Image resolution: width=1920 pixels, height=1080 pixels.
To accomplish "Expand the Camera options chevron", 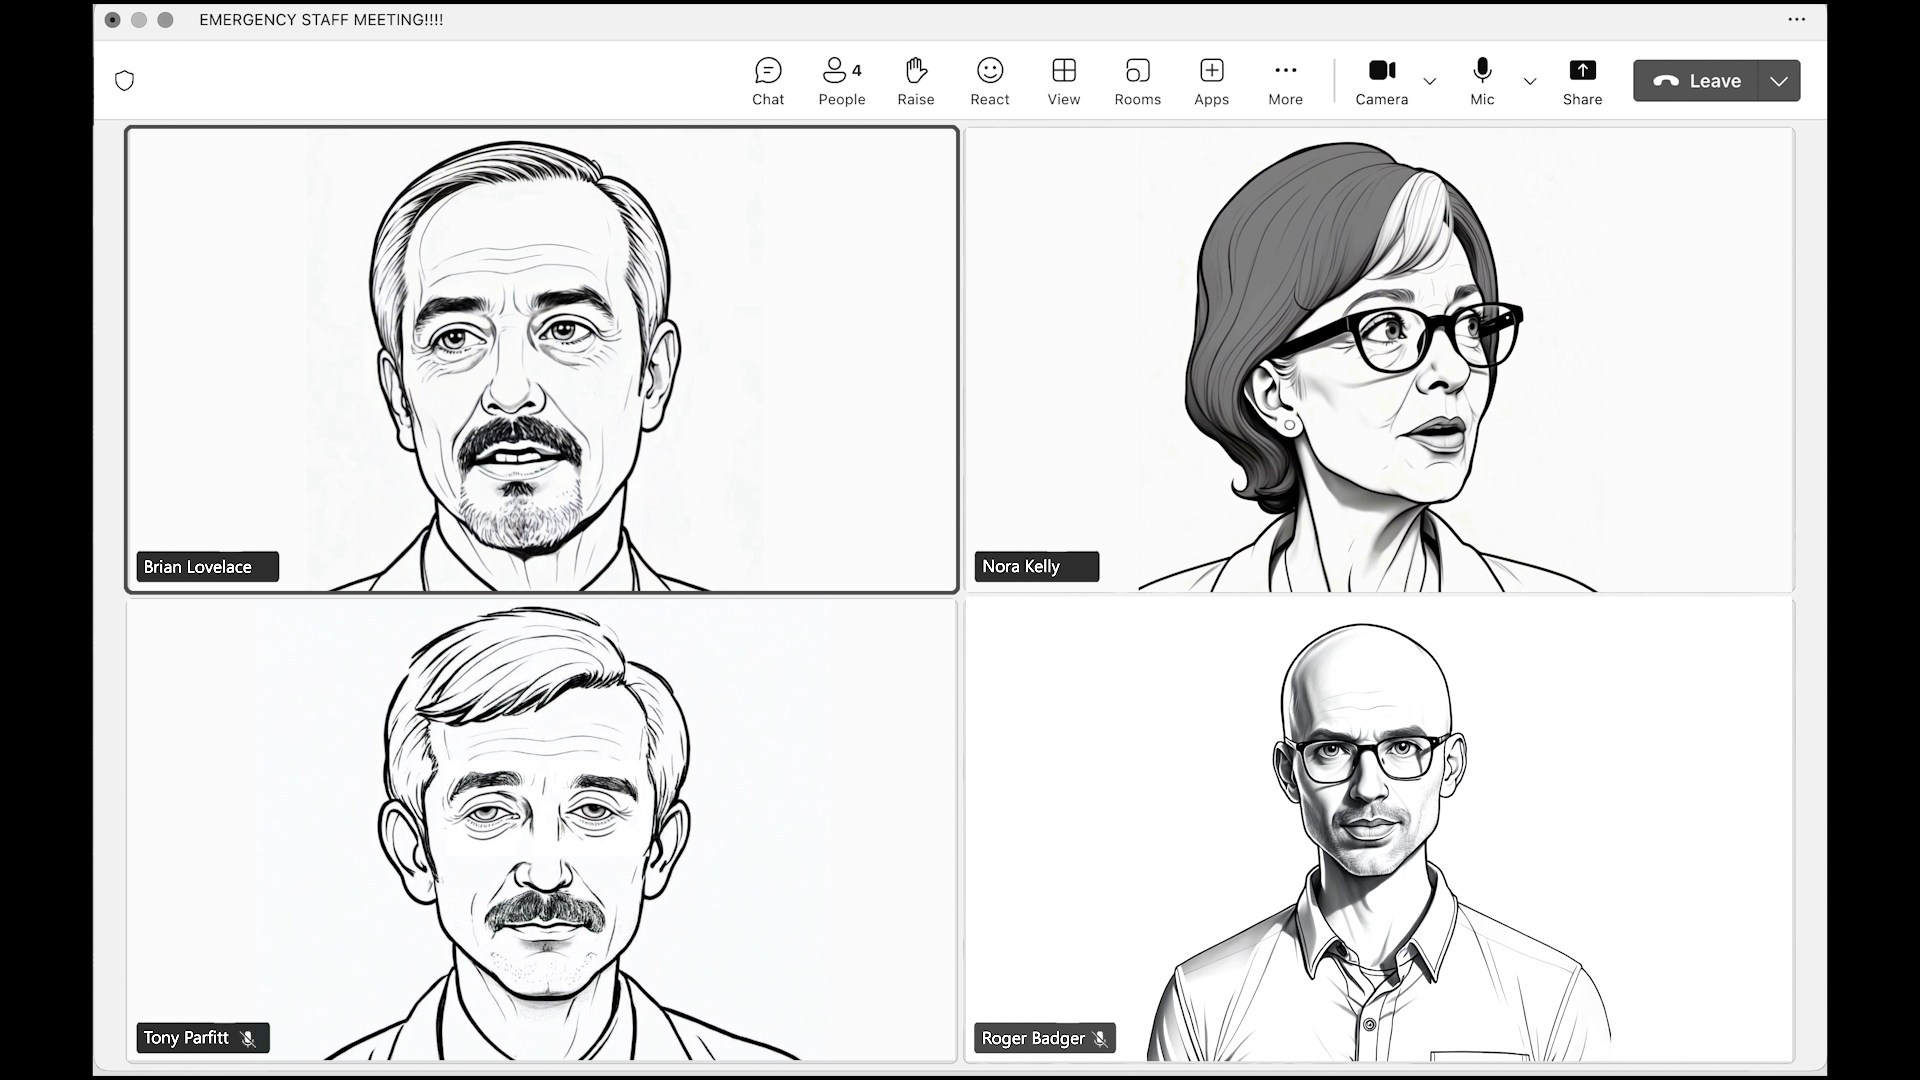I will (1430, 81).
